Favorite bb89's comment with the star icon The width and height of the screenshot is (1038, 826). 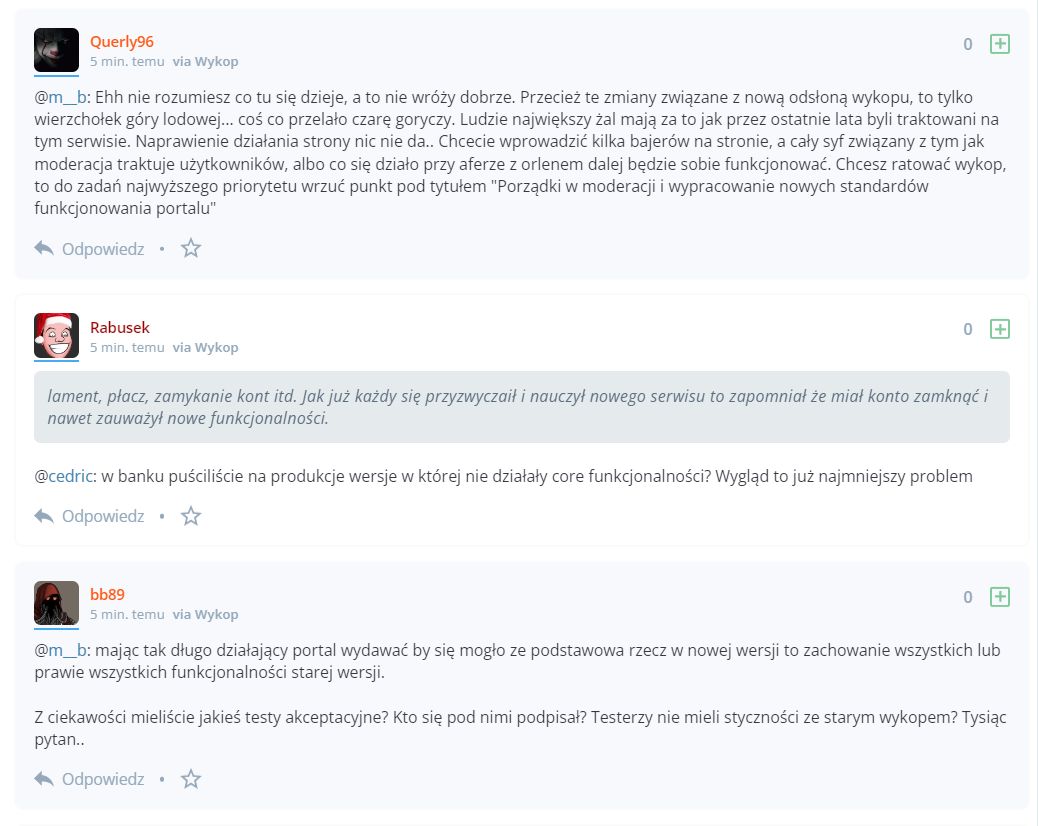coord(191,779)
